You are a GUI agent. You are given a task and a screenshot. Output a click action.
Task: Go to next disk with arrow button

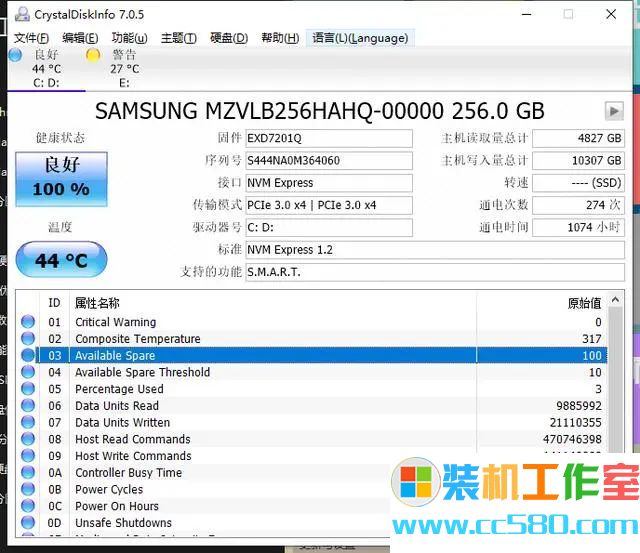[614, 111]
